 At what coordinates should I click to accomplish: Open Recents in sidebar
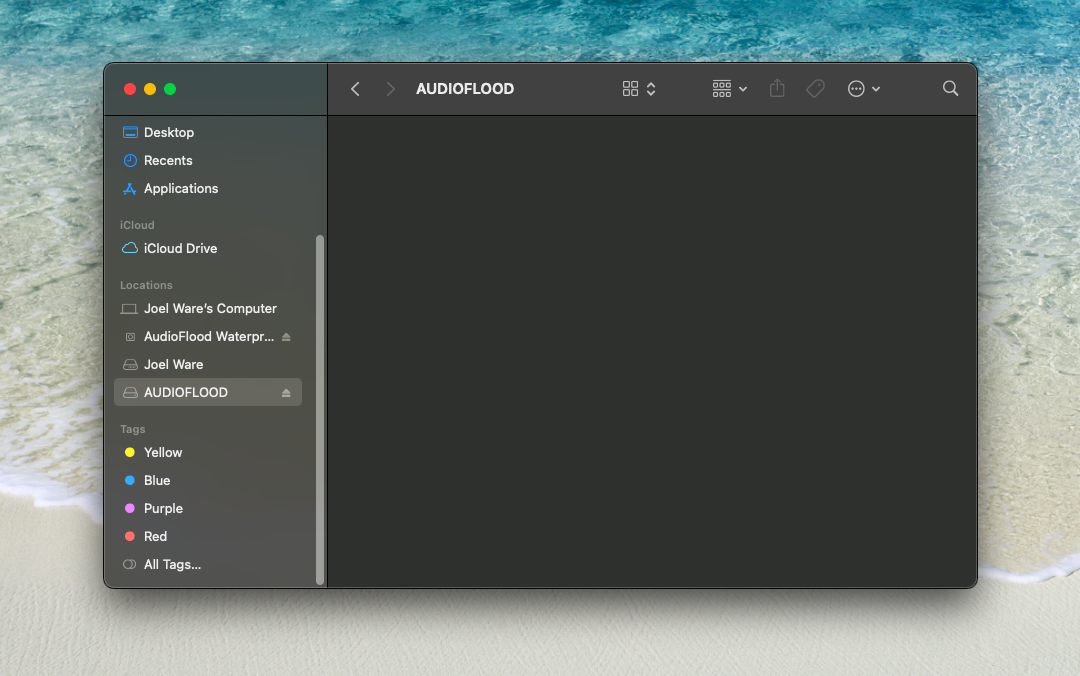pos(207,161)
